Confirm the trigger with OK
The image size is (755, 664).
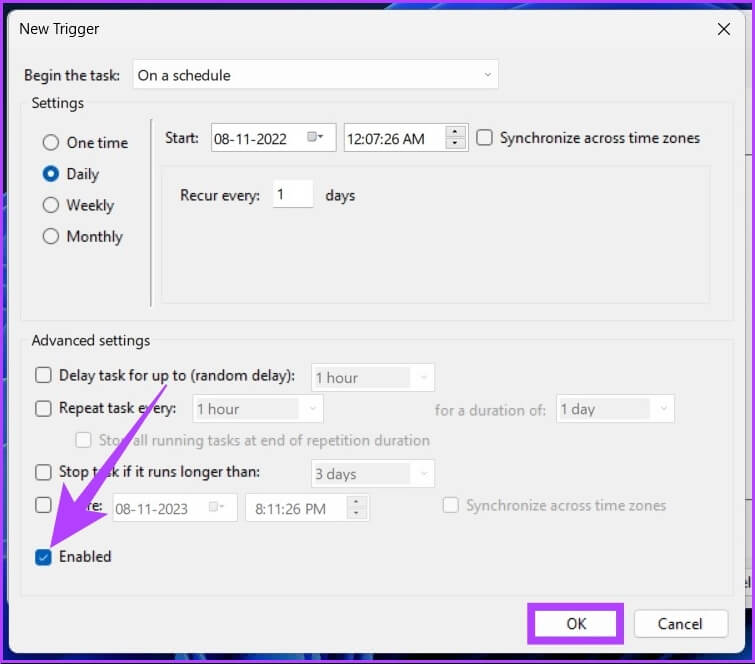575,624
